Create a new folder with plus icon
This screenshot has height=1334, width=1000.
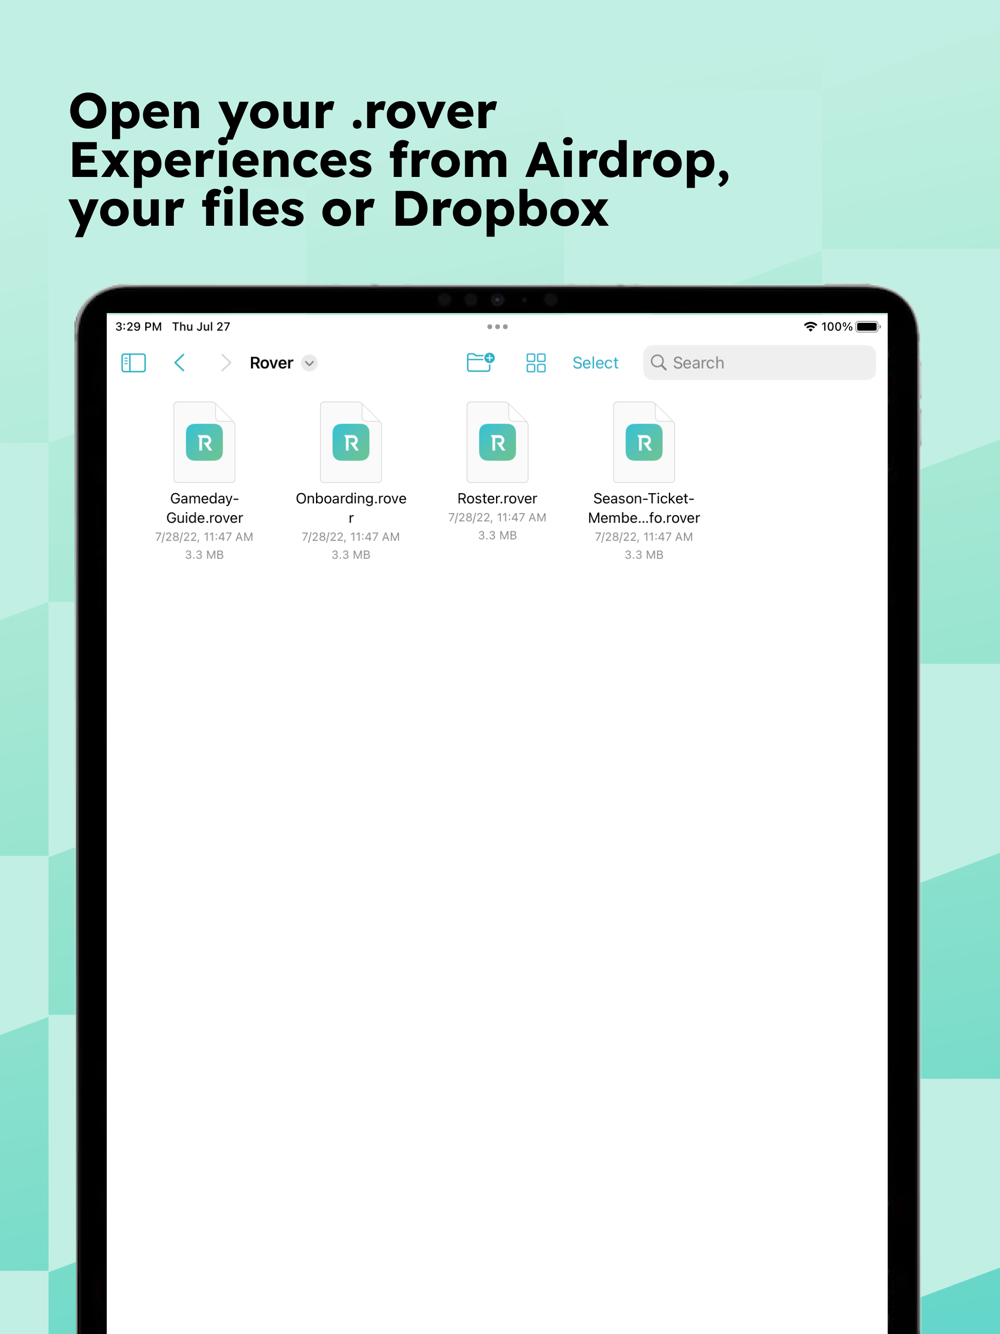click(481, 362)
